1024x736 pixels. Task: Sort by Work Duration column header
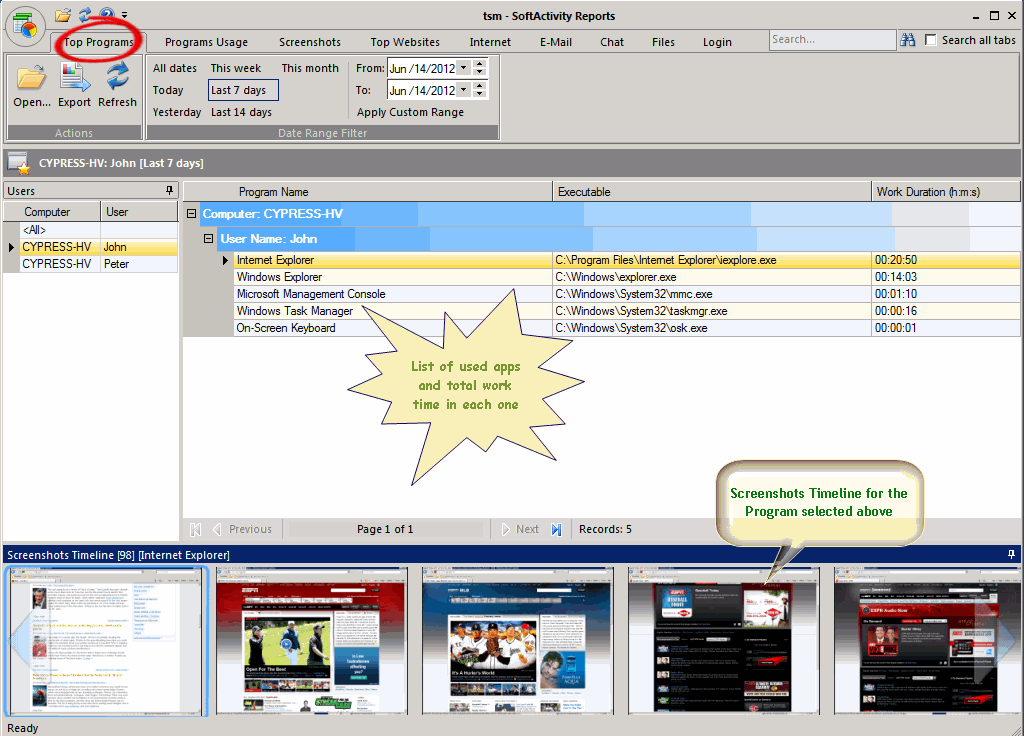pos(945,192)
